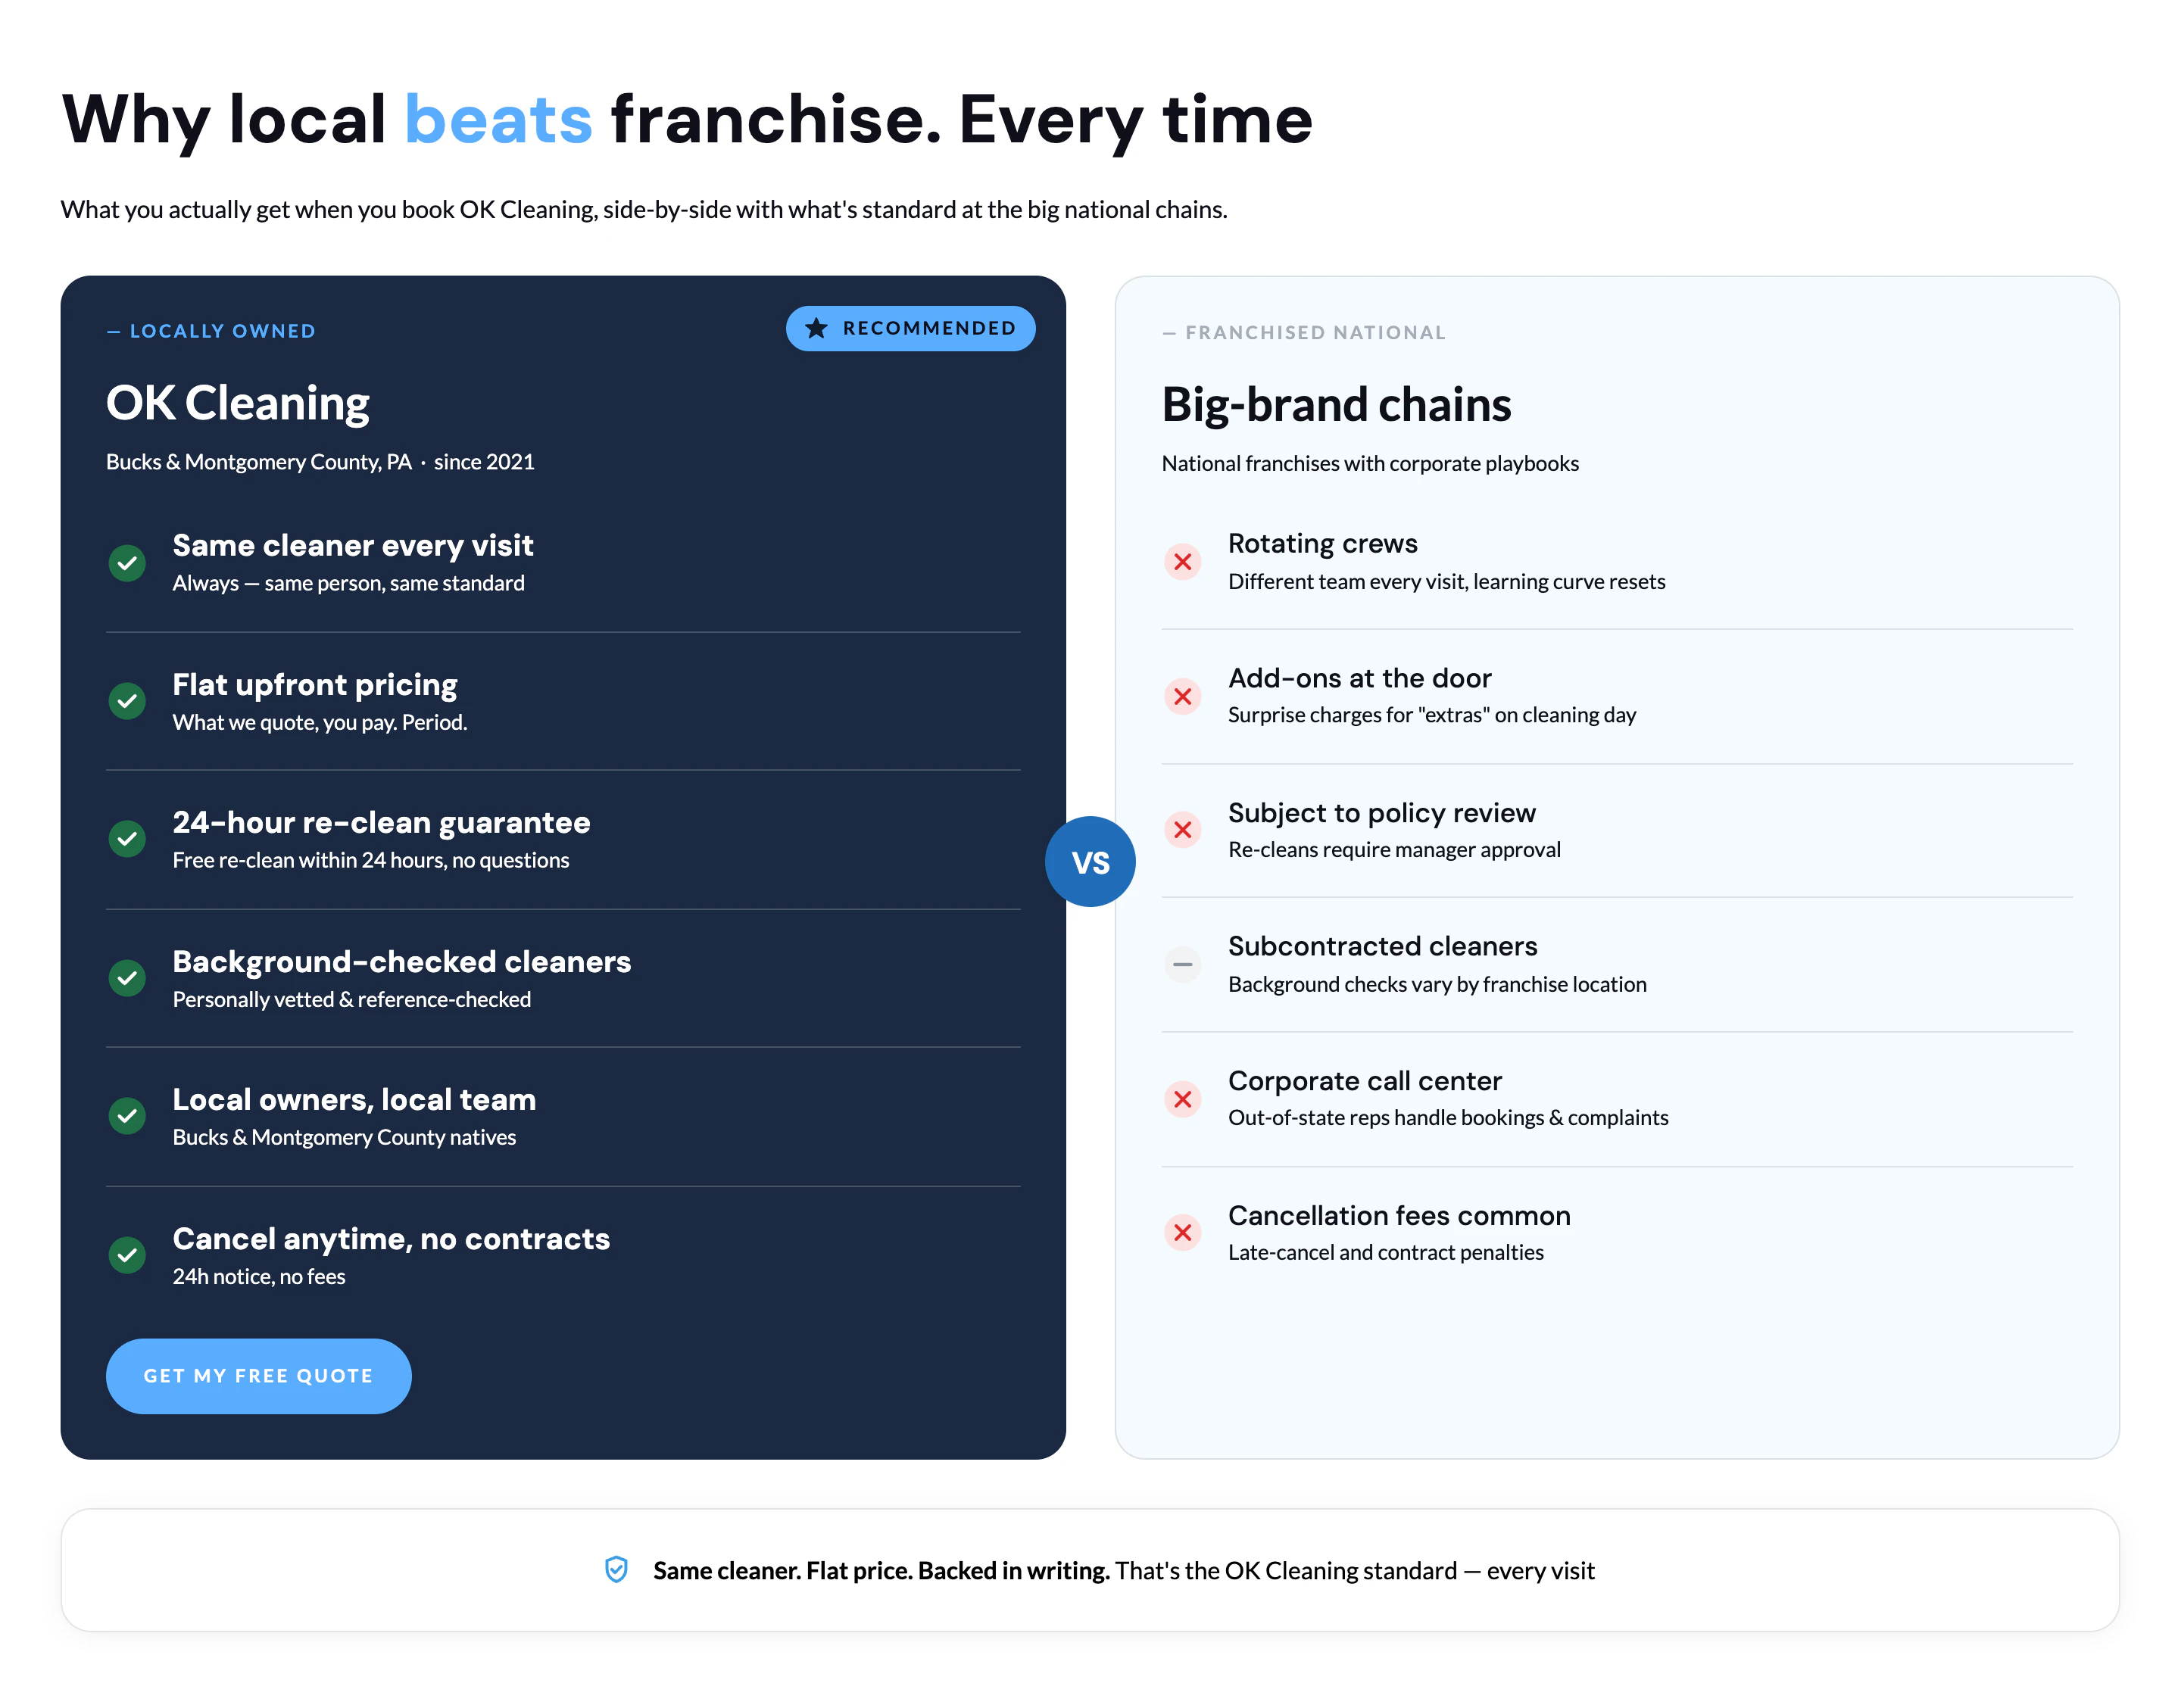Click the green check beside Flat upfront pricing
Screen dimensions: 2181x1708
point(127,701)
